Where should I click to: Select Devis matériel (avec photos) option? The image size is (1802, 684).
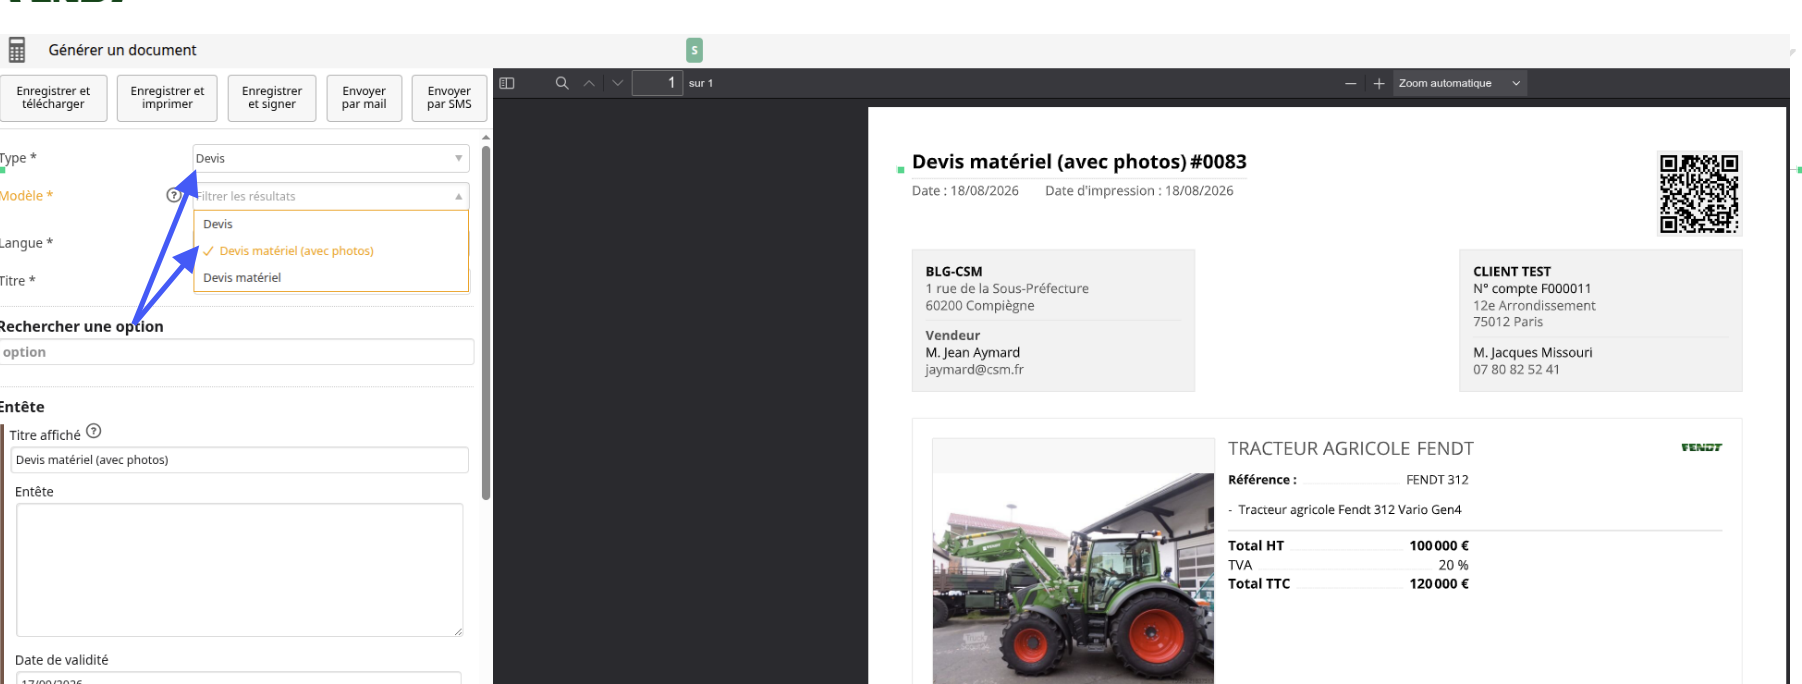coord(331,251)
